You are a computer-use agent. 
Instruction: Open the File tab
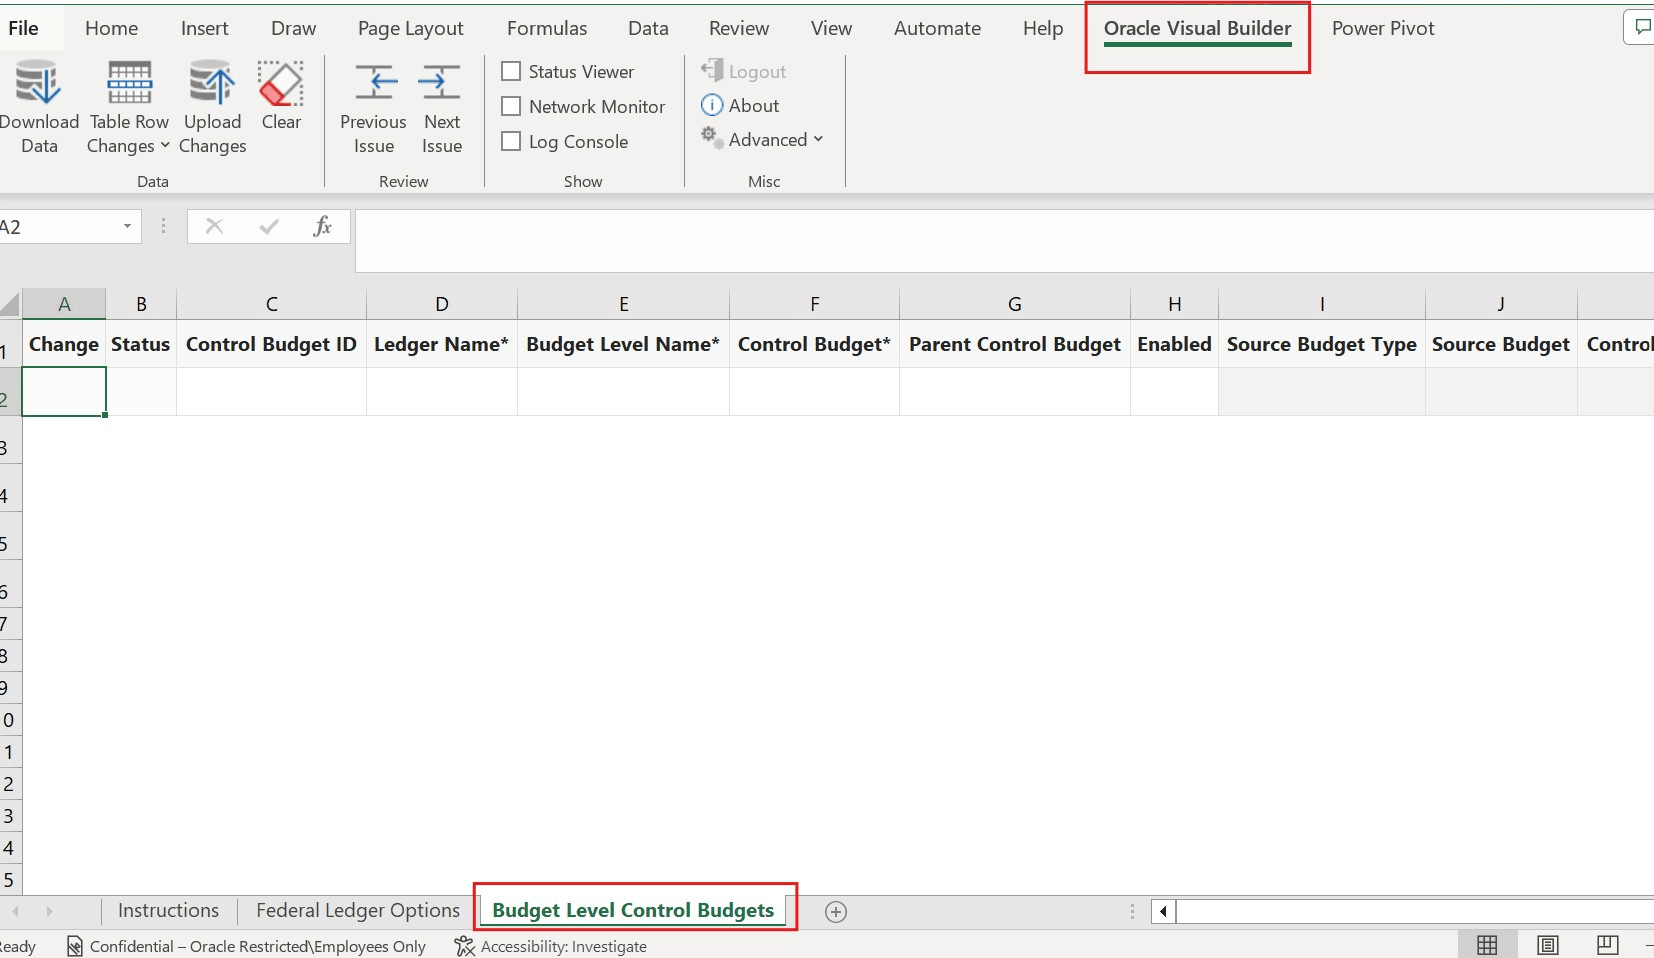coord(23,28)
